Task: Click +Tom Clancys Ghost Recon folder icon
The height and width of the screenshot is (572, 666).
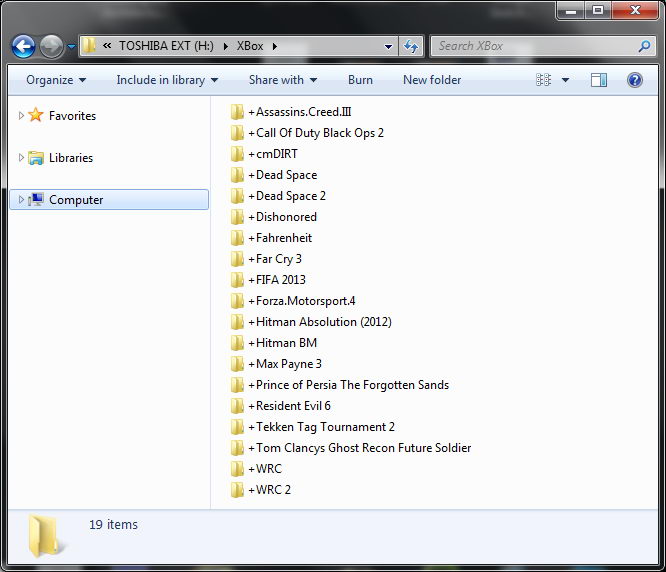Action: (x=237, y=448)
